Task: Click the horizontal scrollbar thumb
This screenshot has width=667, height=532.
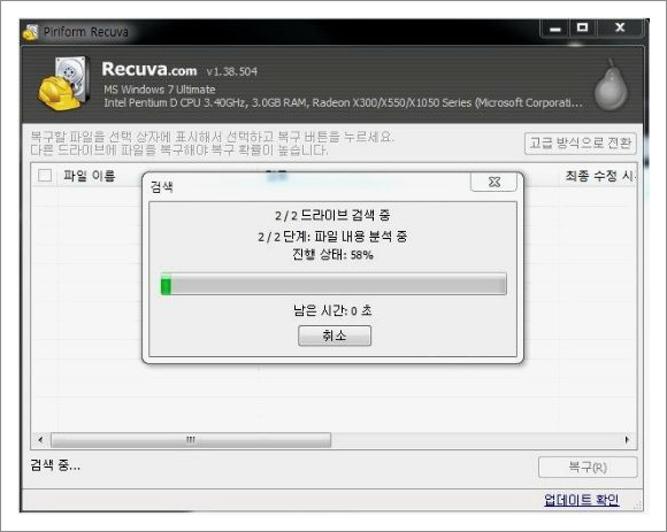Action: tap(191, 440)
